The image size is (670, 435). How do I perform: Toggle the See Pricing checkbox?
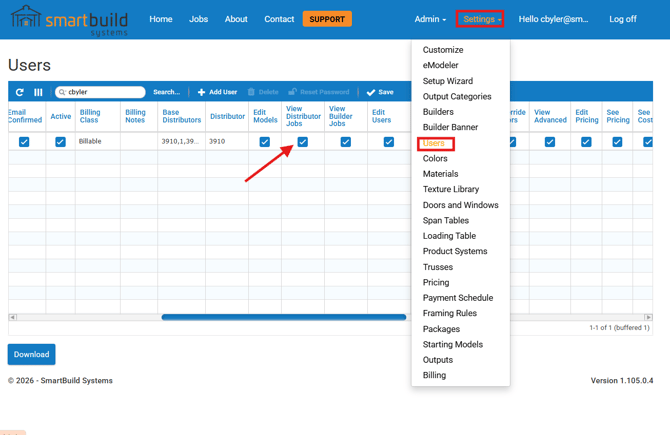[617, 142]
